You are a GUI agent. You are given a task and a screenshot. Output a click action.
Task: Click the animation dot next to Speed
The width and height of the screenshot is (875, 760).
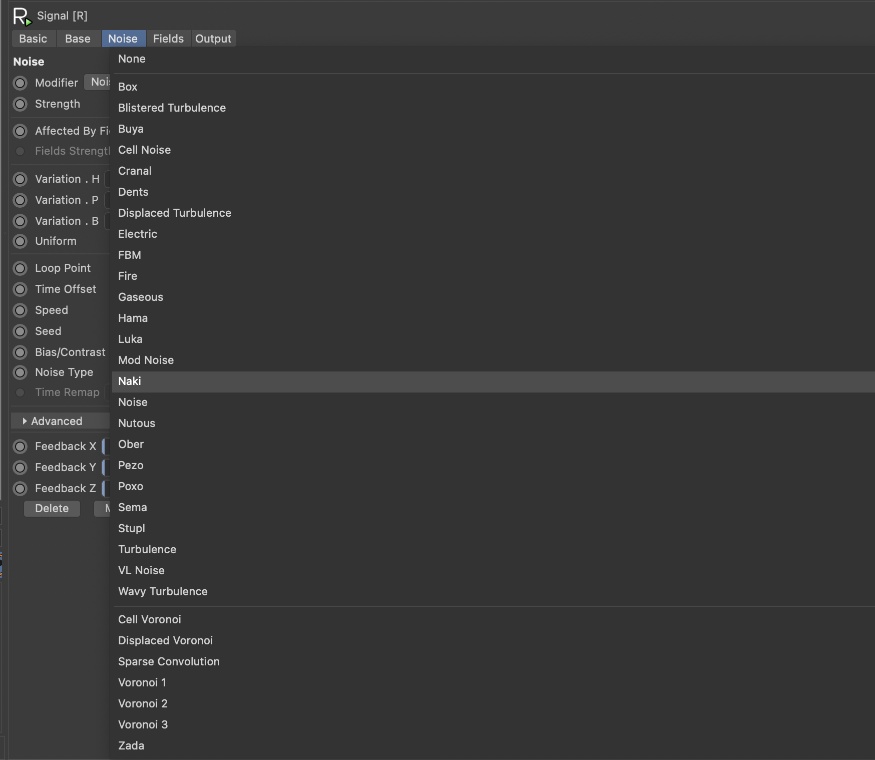(20, 310)
